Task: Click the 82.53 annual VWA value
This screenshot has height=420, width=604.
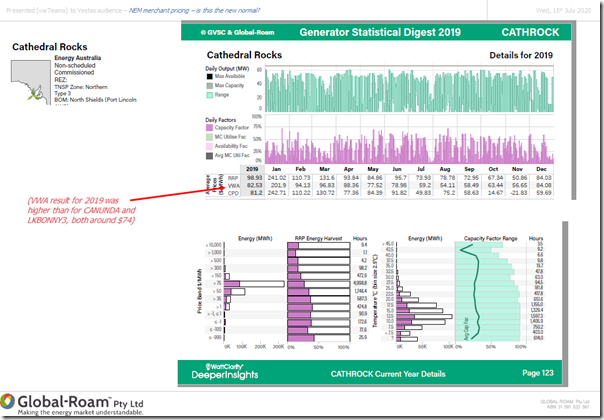Action: [254, 185]
